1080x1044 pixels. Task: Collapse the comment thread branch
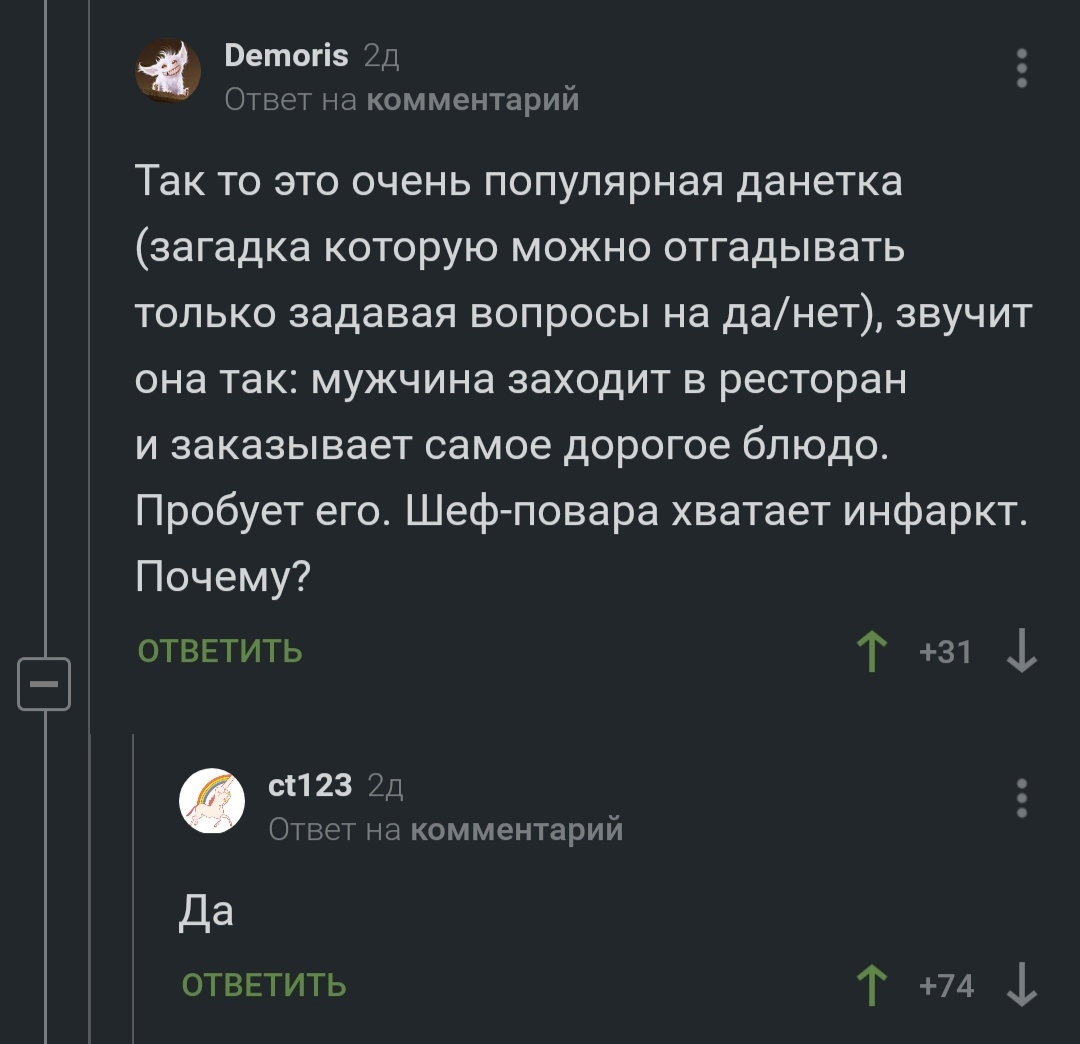point(44,684)
